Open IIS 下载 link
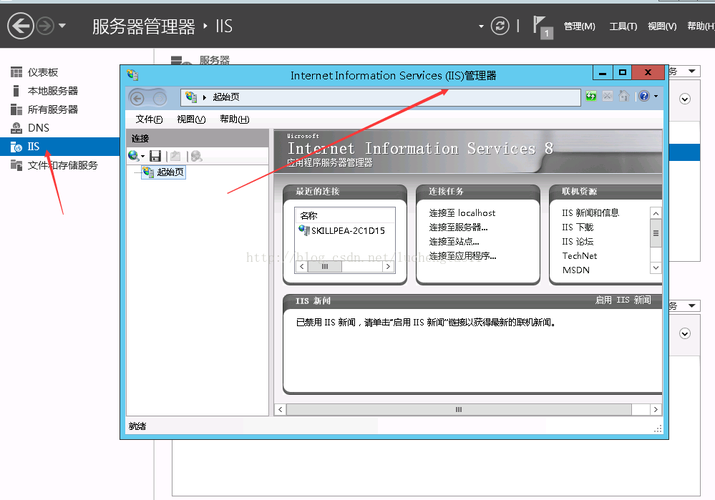Screen dimensions: 715x500 pos(578,227)
